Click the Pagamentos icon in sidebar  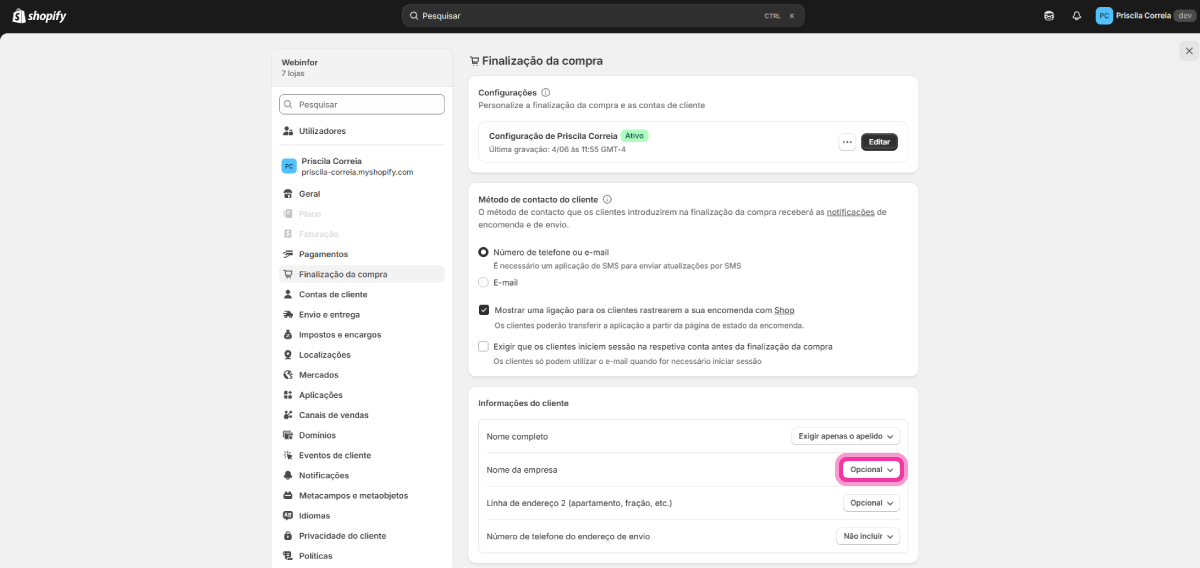tap(288, 254)
